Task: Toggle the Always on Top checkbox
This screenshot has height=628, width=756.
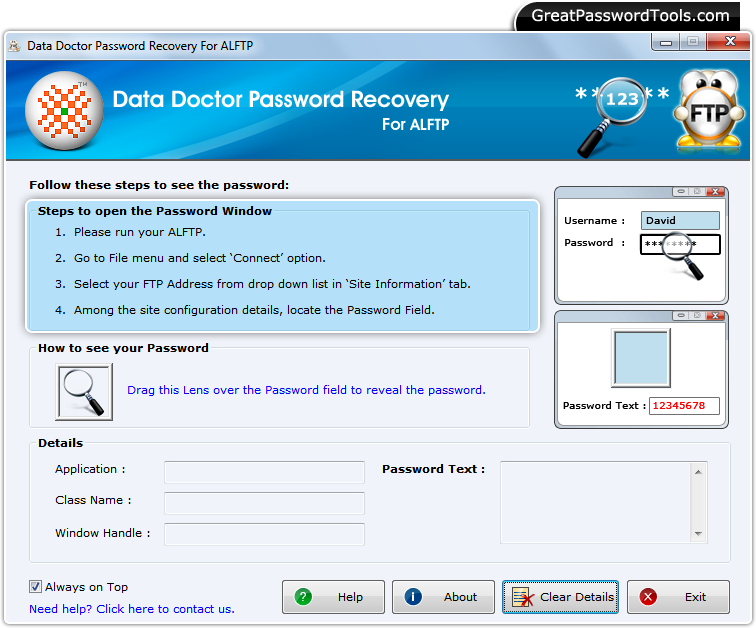Action: point(35,587)
